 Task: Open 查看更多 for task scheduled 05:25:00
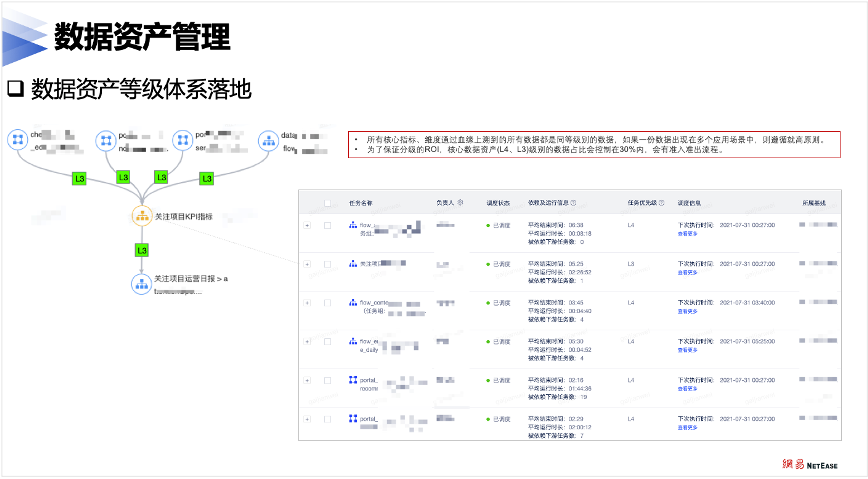[x=688, y=350]
